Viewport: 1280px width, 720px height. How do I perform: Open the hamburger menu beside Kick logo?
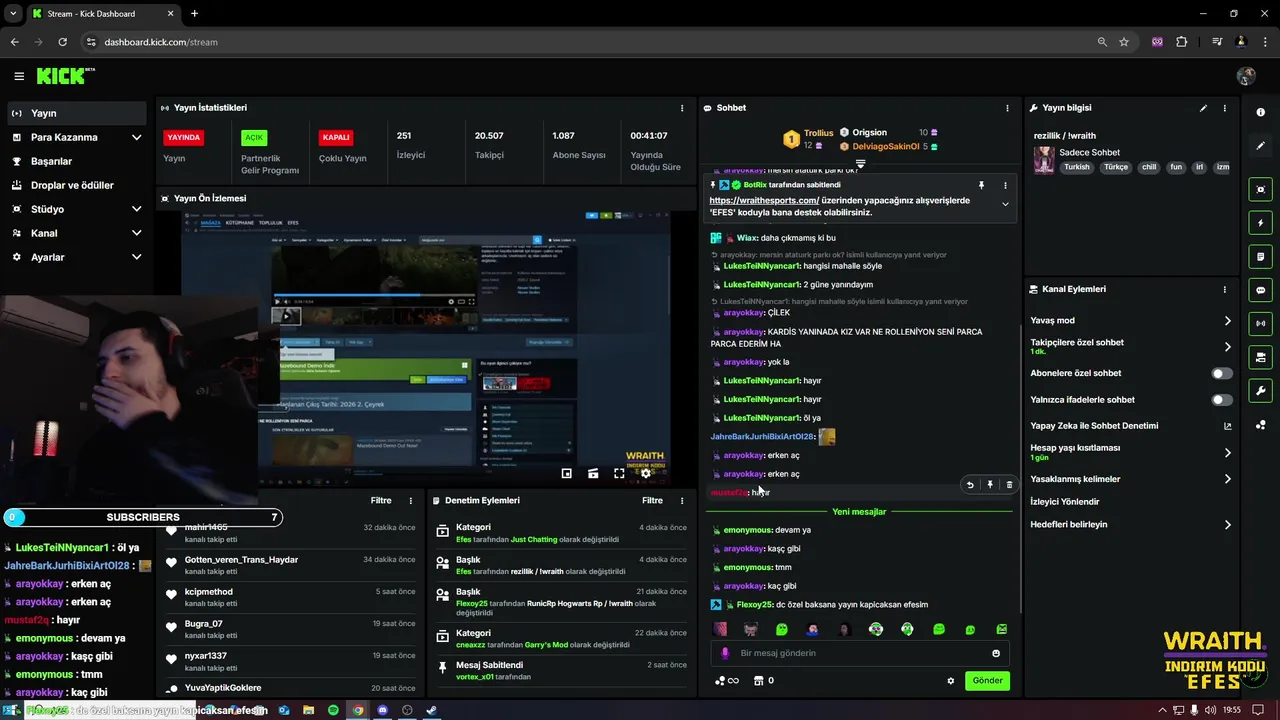19,76
